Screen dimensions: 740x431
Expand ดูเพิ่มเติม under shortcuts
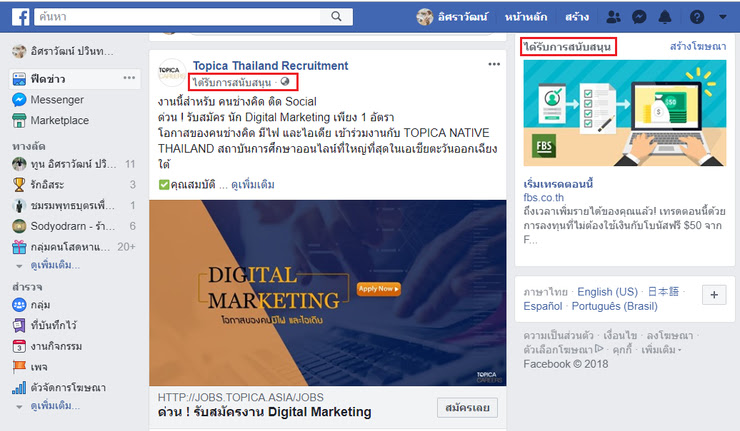(x=55, y=265)
